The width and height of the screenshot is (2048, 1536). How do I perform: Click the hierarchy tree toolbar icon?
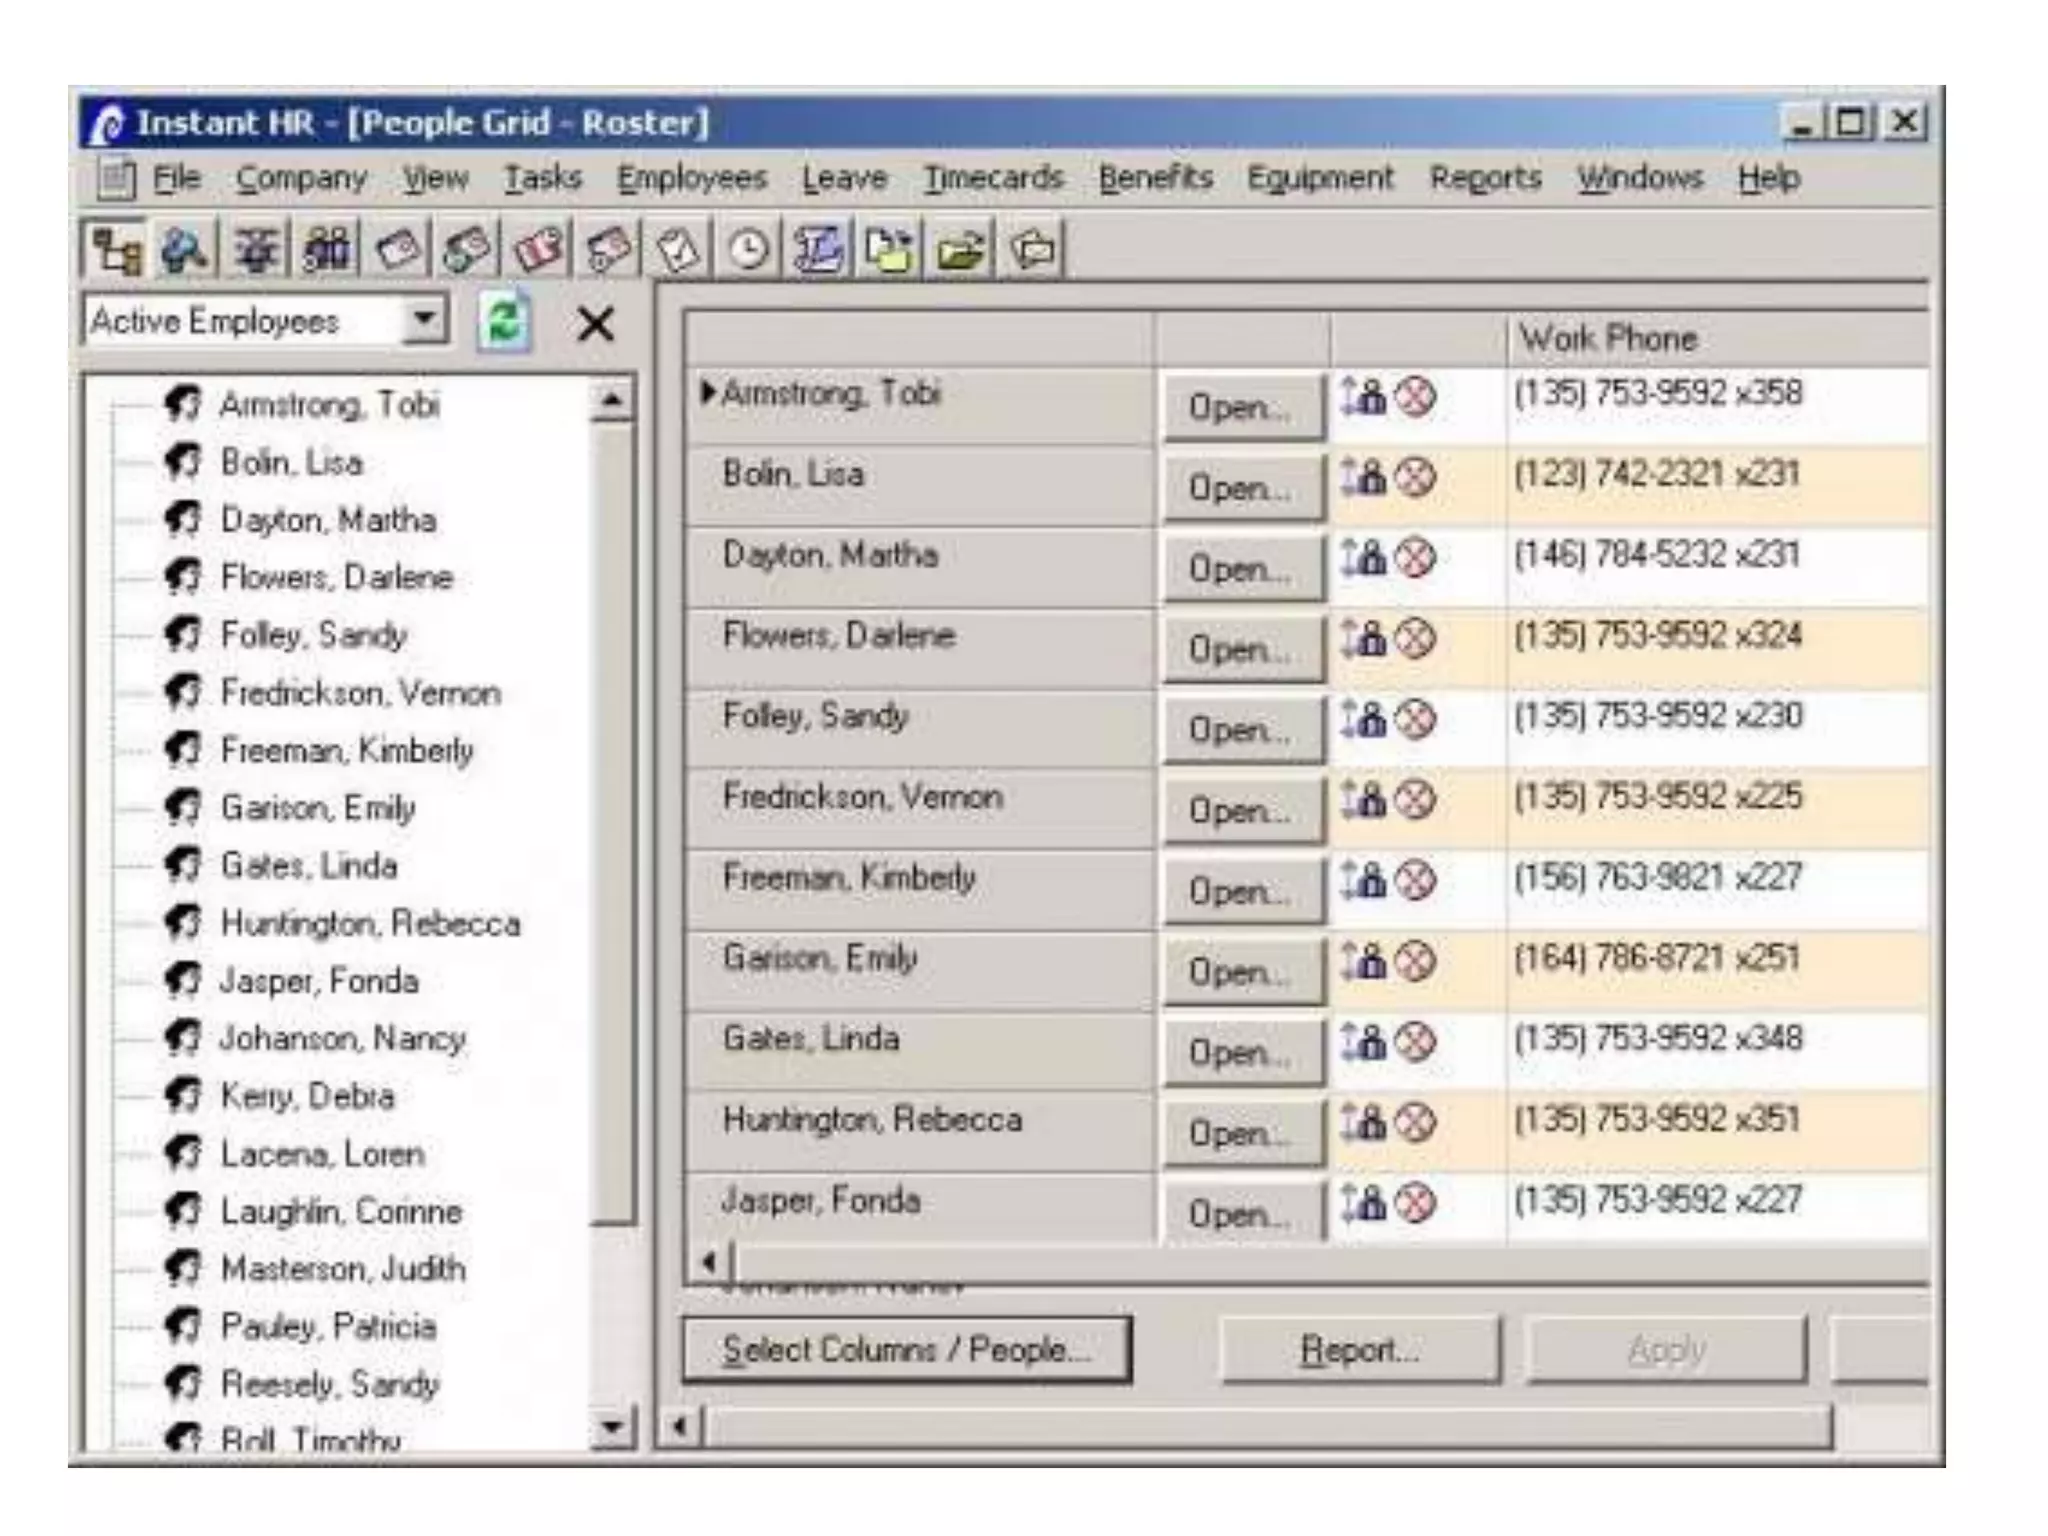(x=115, y=250)
